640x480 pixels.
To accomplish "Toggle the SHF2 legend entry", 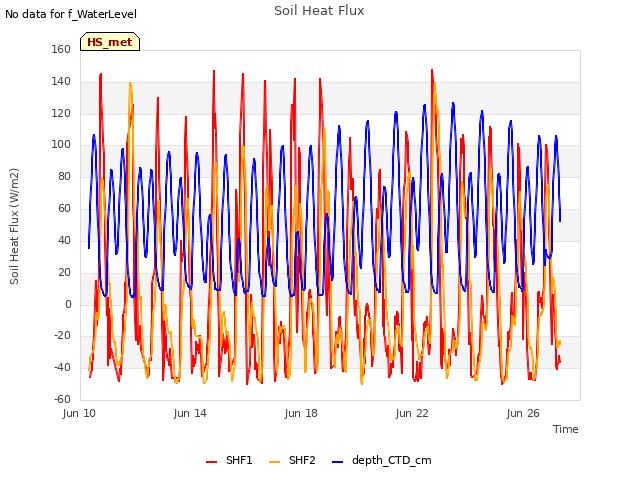I will click(x=292, y=460).
